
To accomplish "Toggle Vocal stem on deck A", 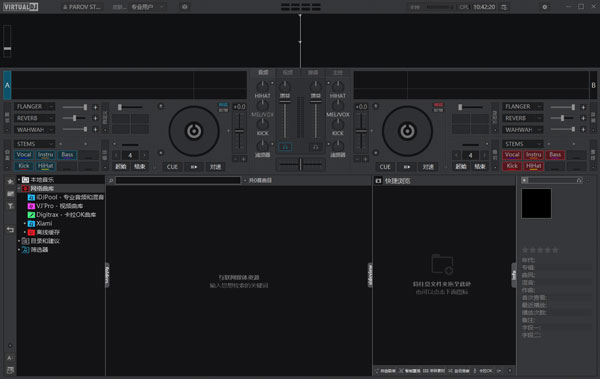I will pyautogui.click(x=24, y=155).
